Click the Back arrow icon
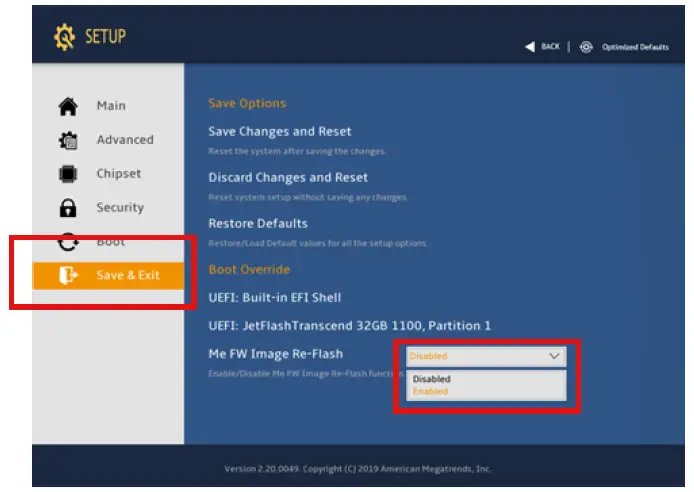The image size is (694, 492). (530, 46)
